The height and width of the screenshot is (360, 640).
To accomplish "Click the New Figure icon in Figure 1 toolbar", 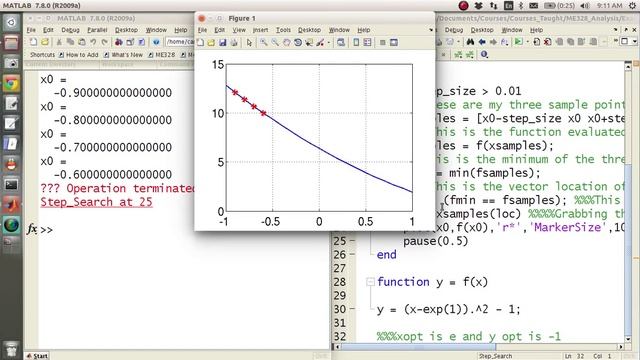I will (x=200, y=42).
